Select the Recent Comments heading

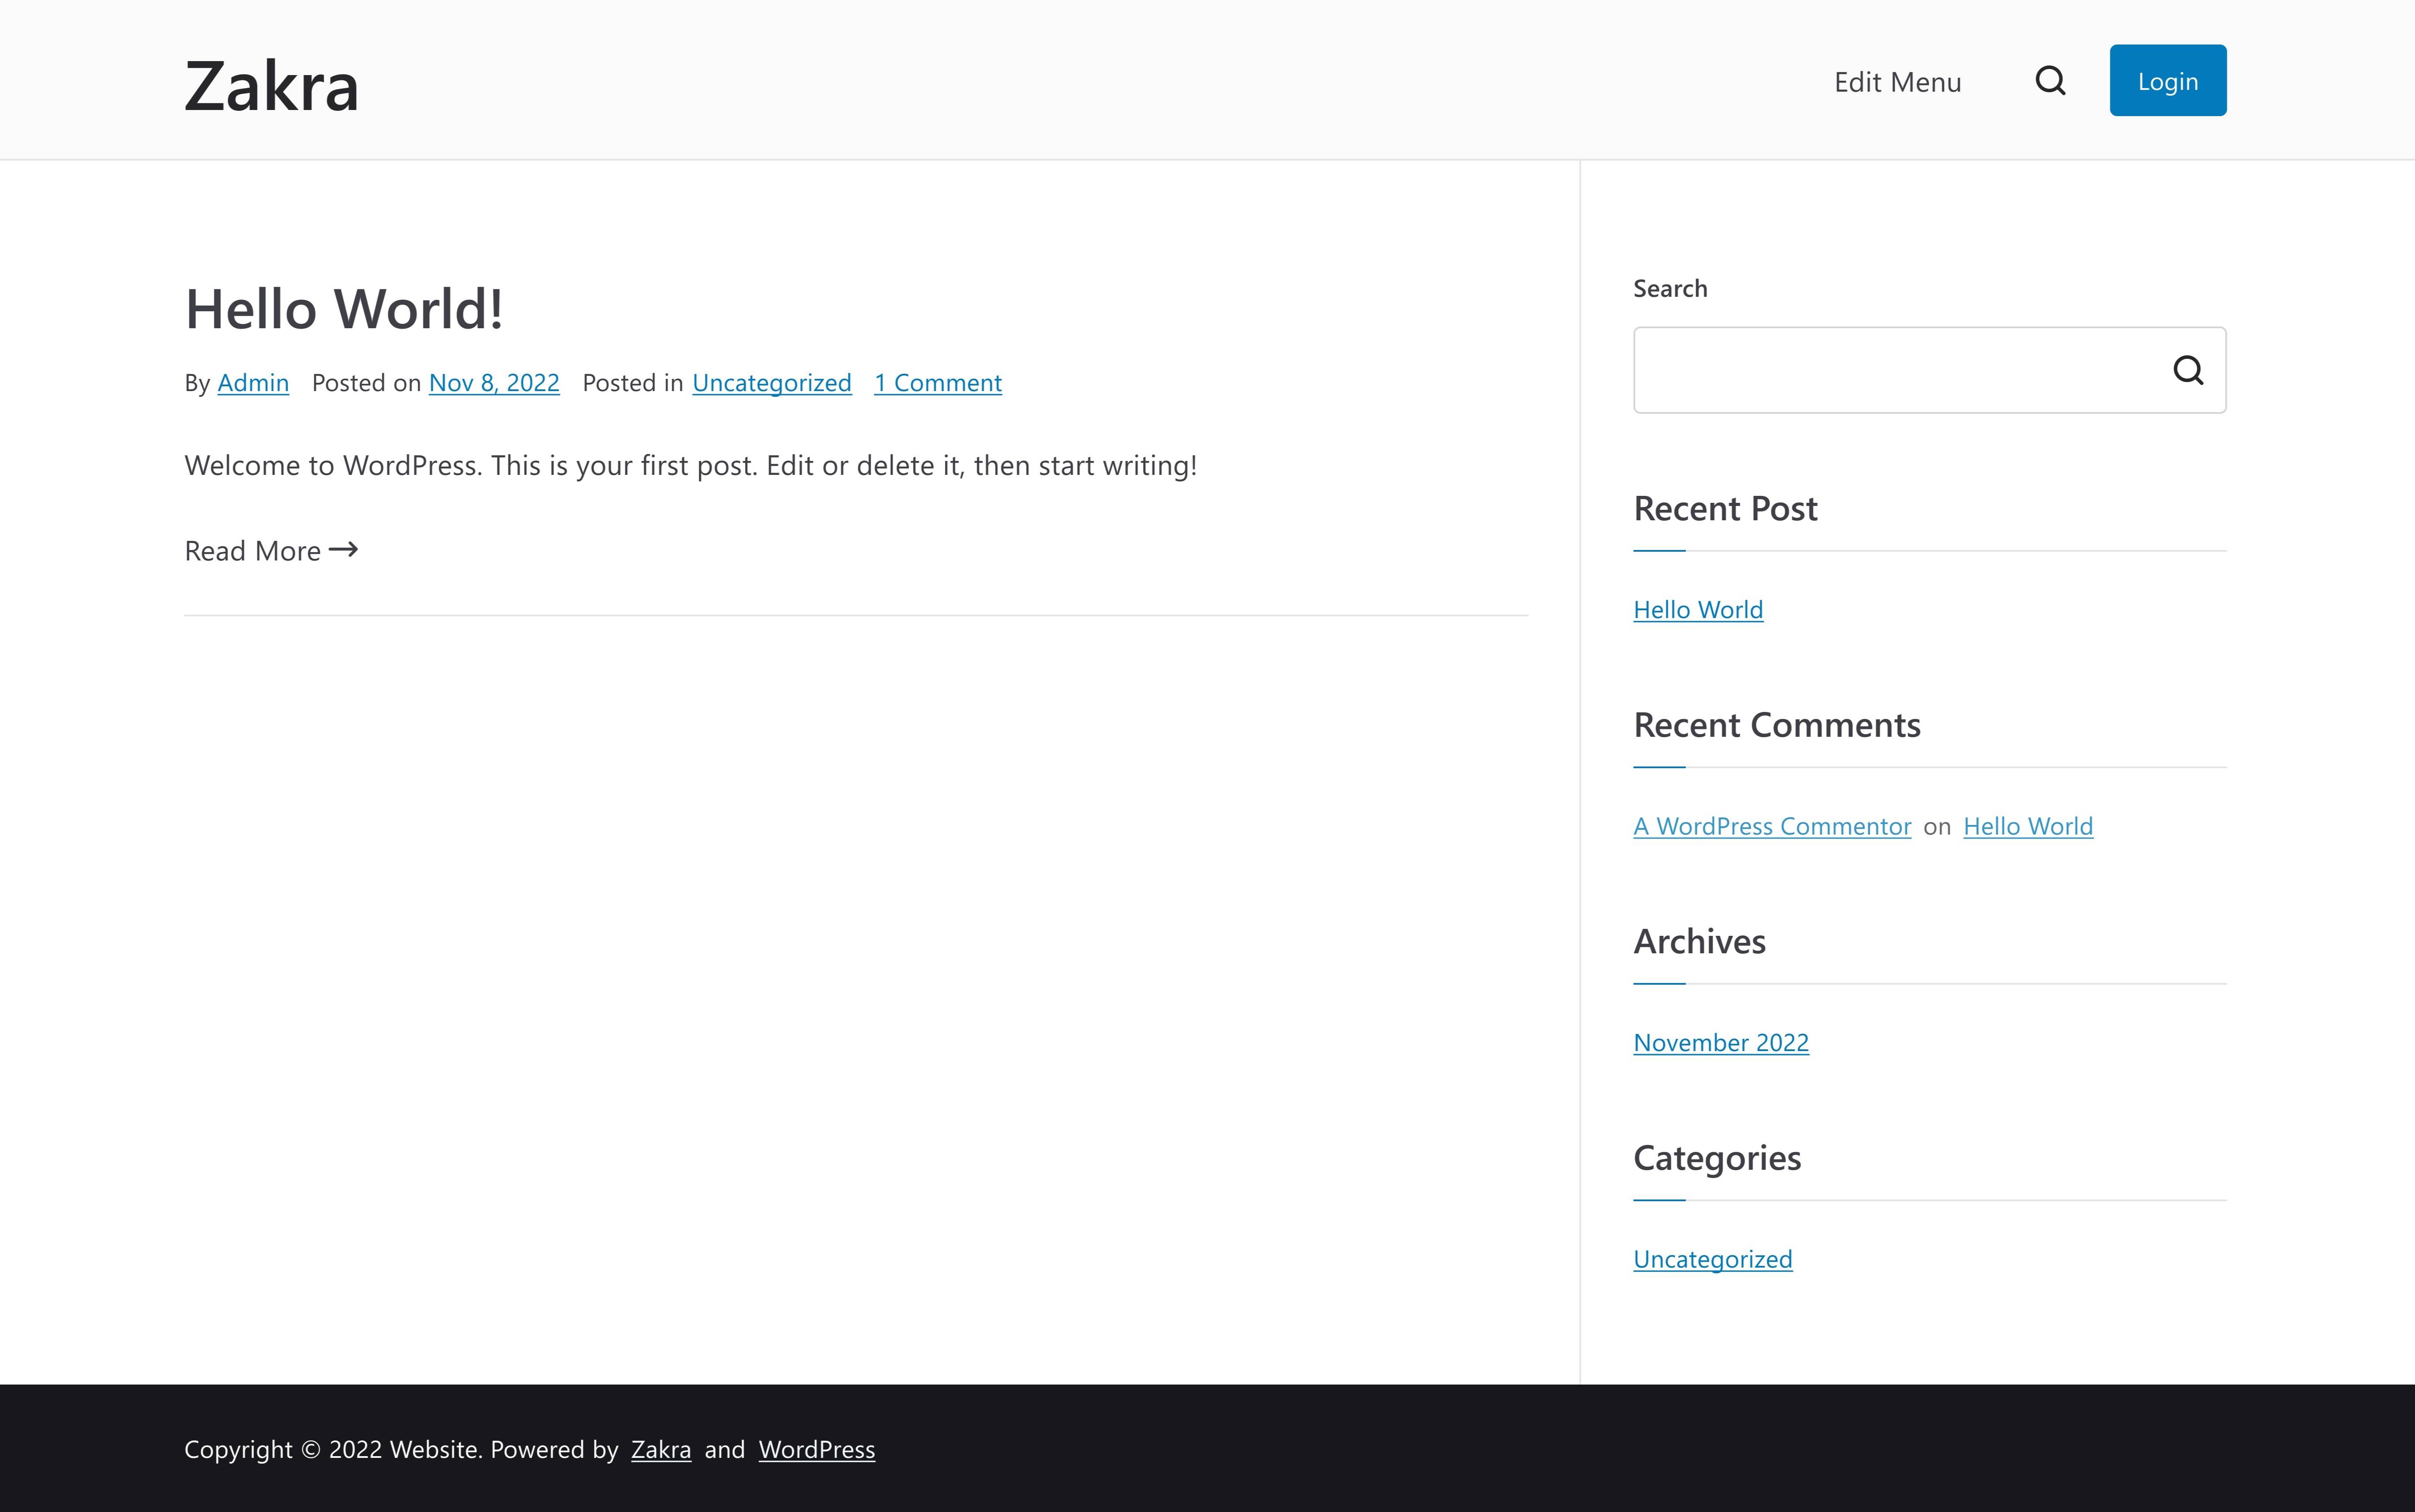point(1777,725)
